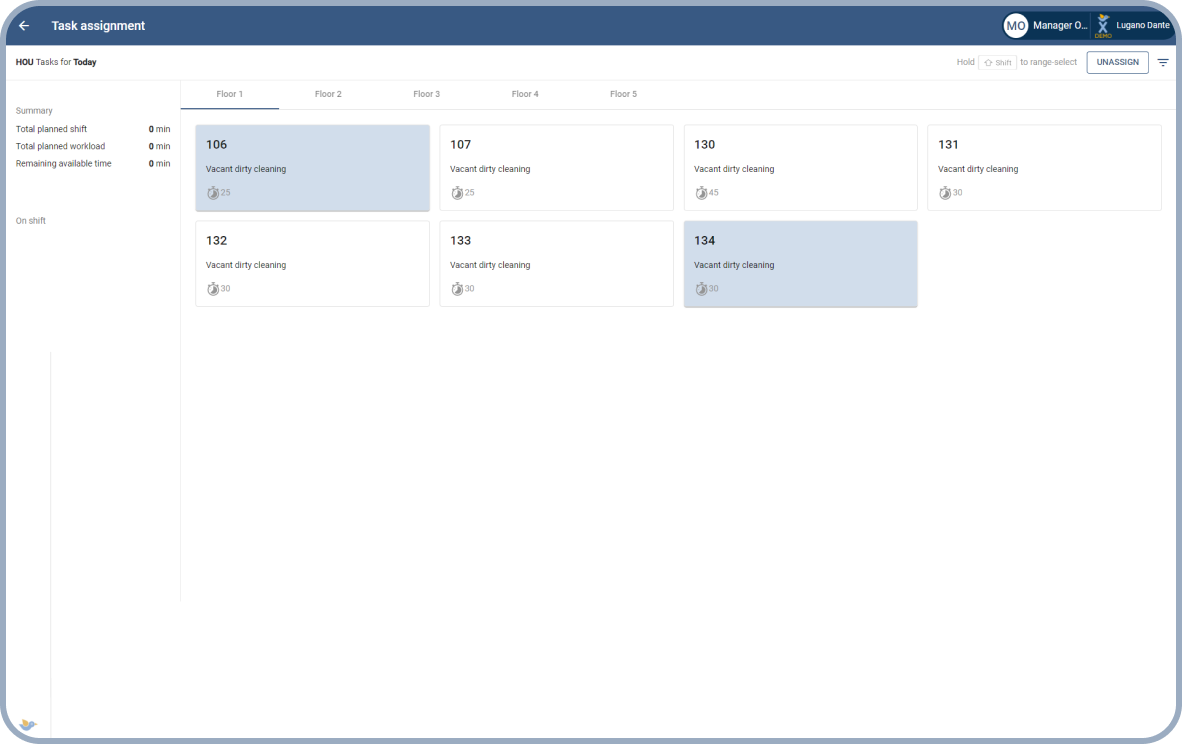Click the back arrow in header

coord(24,26)
